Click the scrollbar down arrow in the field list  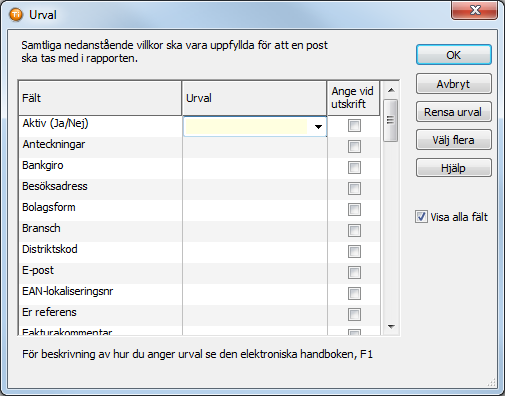pos(391,327)
